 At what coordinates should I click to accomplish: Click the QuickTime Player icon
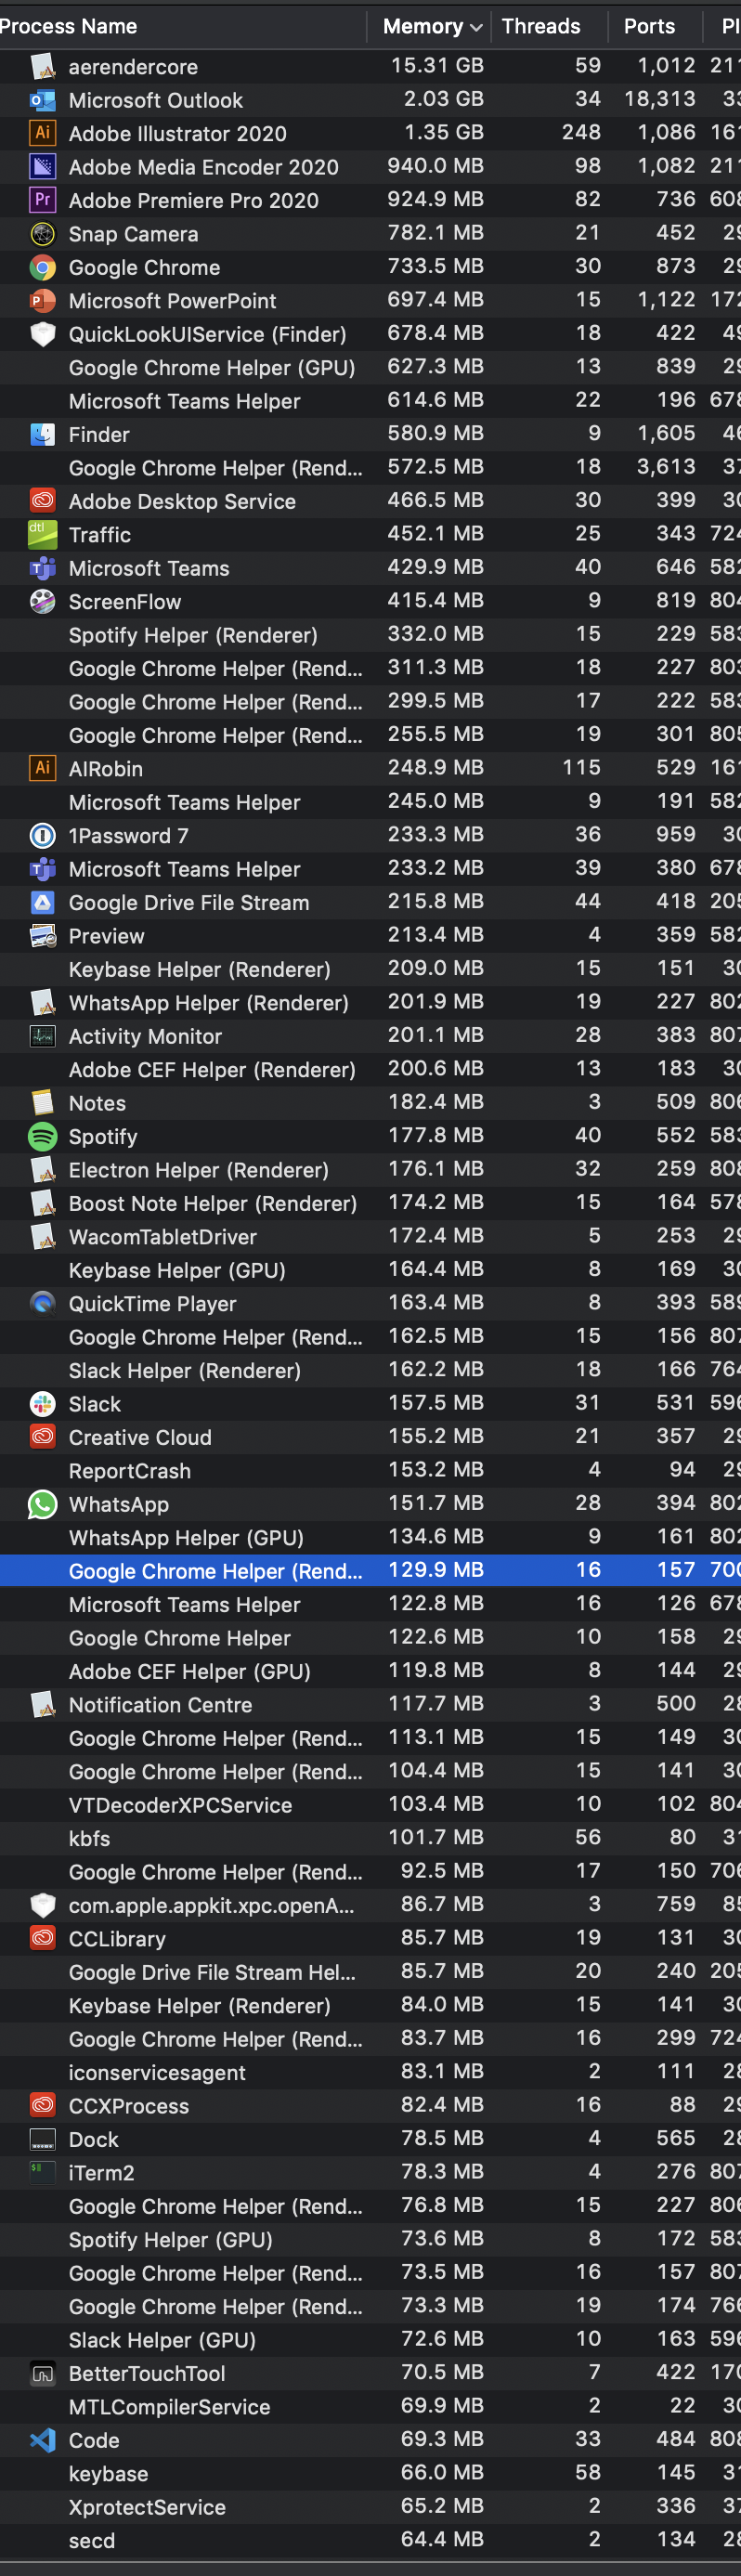coord(42,1303)
